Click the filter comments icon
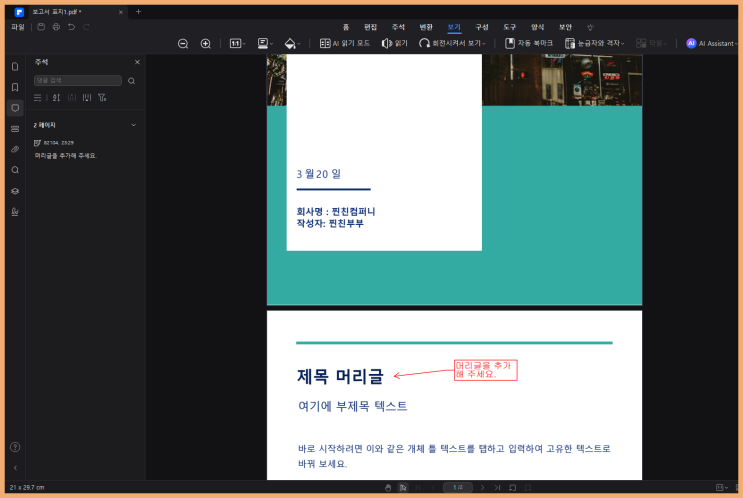The height and width of the screenshot is (498, 743). click(x=102, y=98)
